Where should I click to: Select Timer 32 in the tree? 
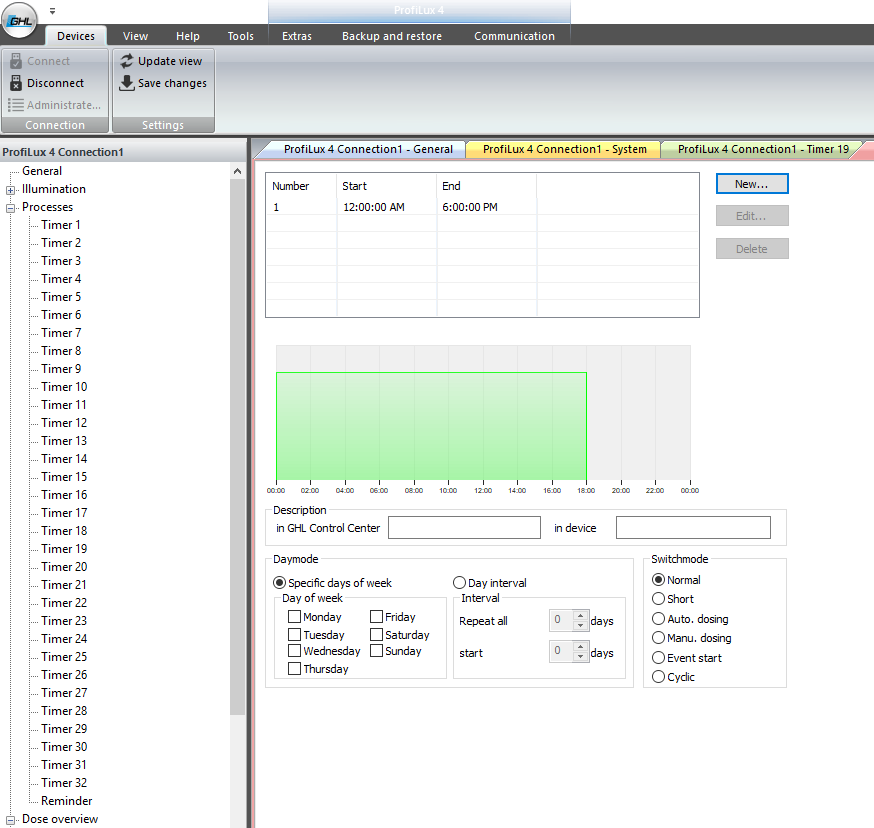(64, 783)
